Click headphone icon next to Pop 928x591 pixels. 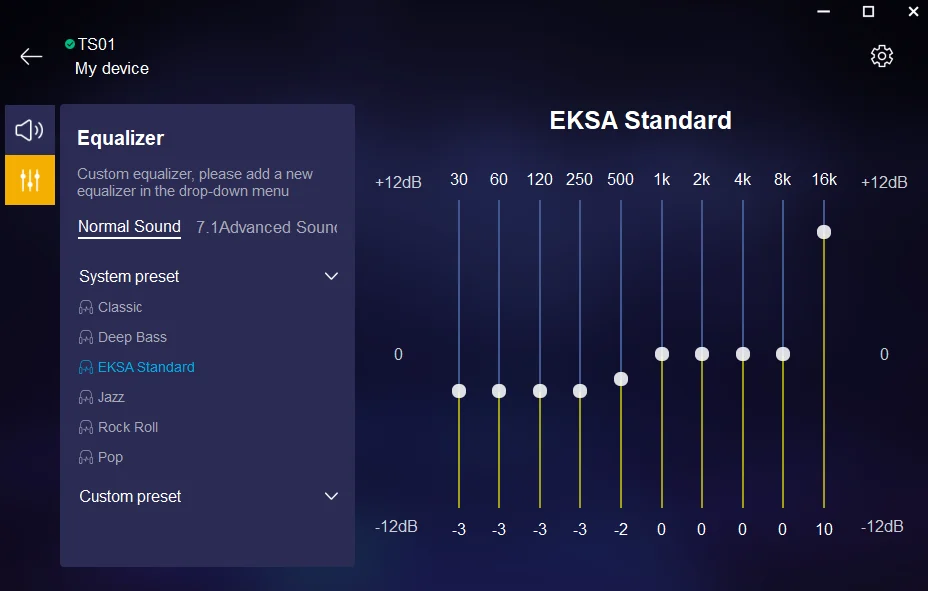point(86,457)
